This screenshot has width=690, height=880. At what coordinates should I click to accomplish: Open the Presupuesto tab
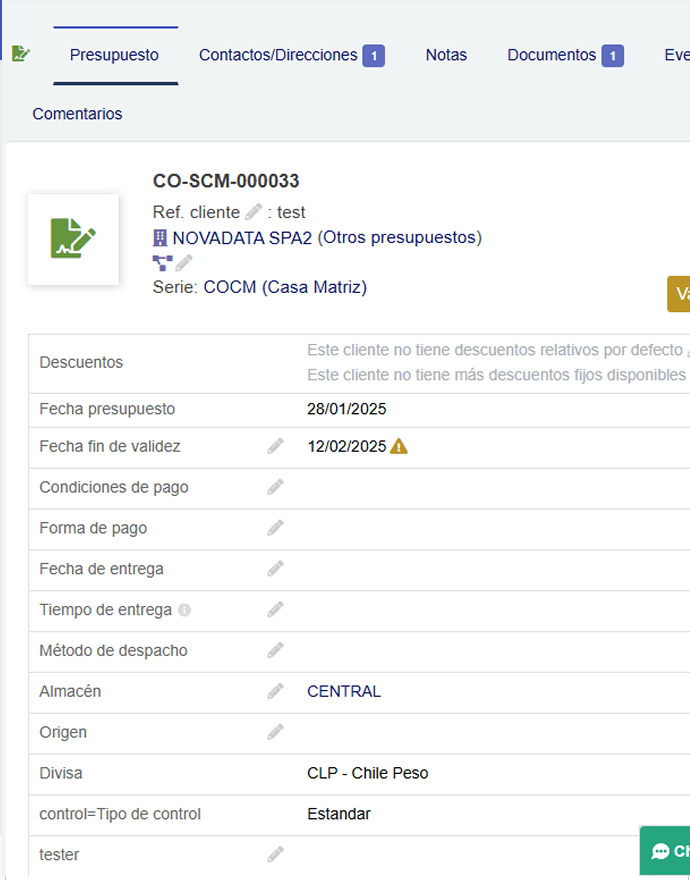pyautogui.click(x=115, y=55)
